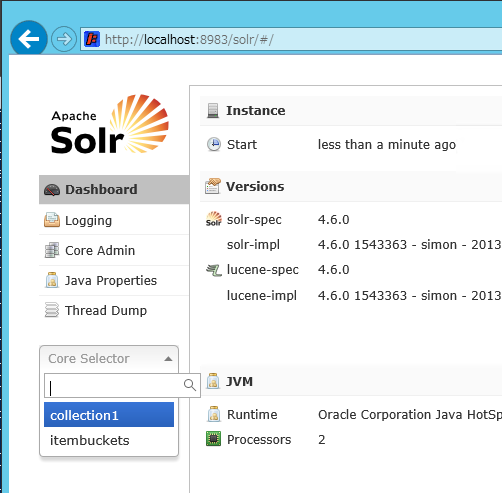The height and width of the screenshot is (493, 502).
Task: Click the Oracle Corporation Java runtime value
Action: (410, 415)
